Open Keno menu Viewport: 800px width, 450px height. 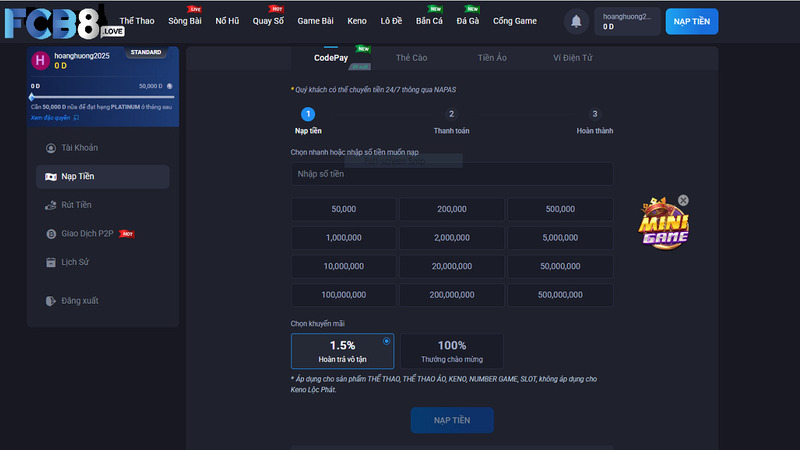click(x=357, y=21)
